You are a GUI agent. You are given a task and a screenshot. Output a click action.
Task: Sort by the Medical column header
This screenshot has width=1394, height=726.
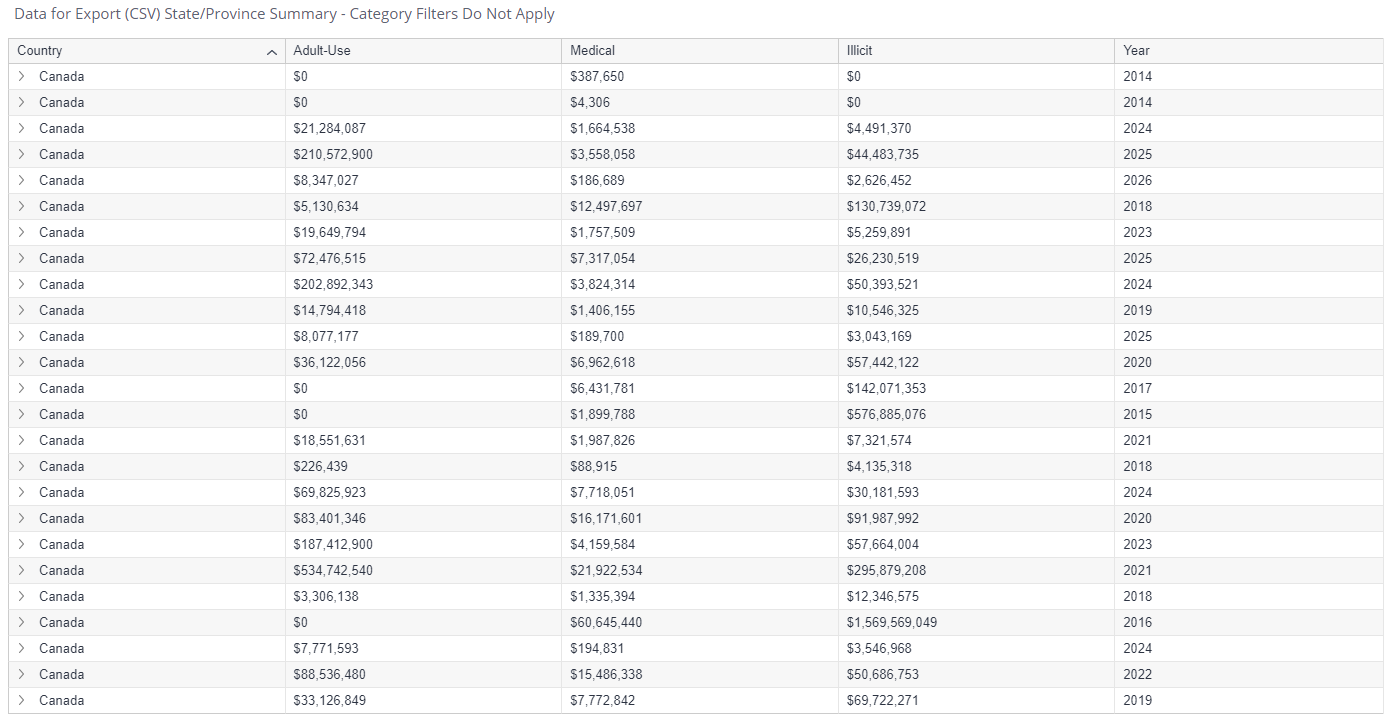point(592,51)
